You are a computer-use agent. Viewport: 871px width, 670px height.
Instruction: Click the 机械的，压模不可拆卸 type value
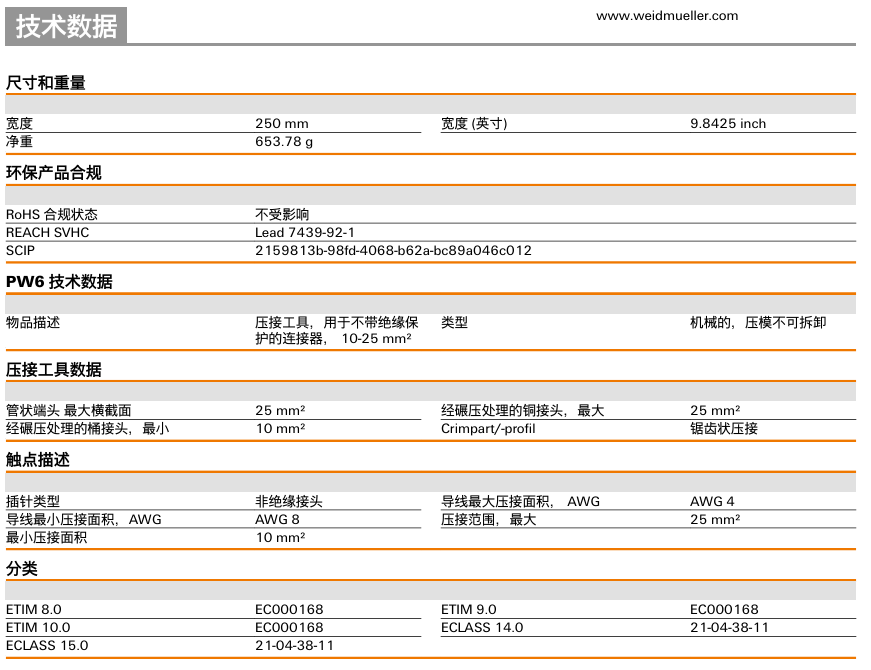click(758, 323)
